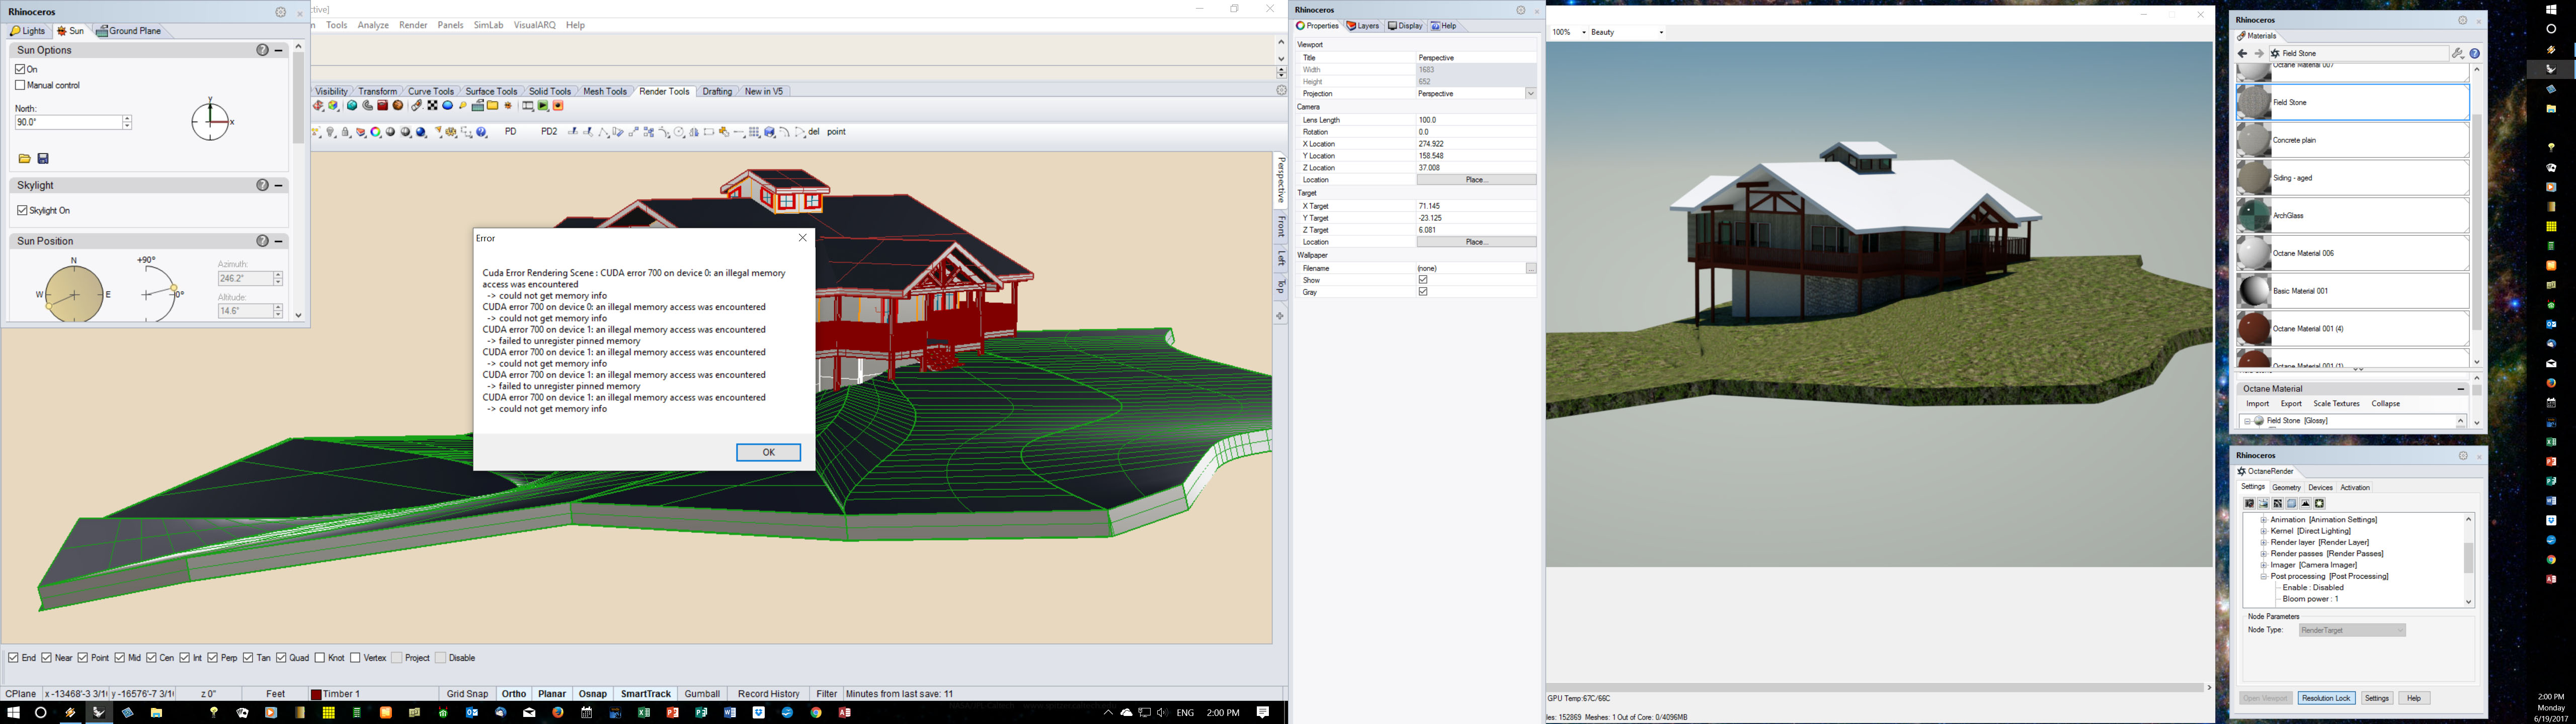2576x724 pixels.
Task: Click the North angle input field
Action: 67,122
